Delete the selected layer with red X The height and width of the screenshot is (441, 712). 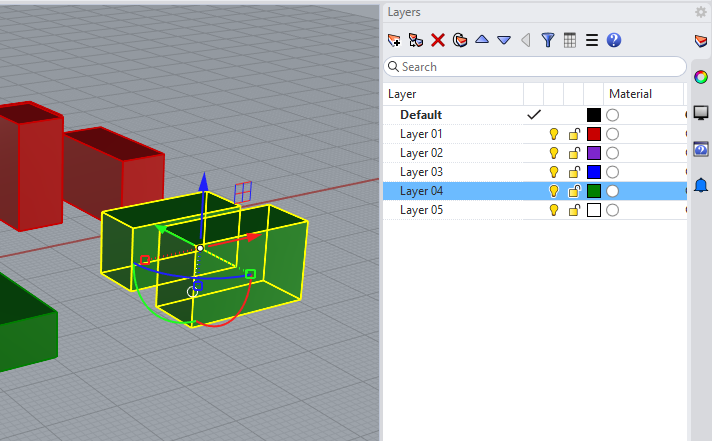pyautogui.click(x=438, y=40)
